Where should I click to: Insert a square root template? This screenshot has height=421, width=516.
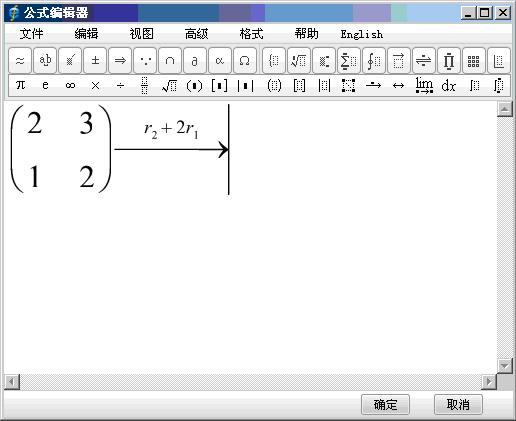(169, 86)
